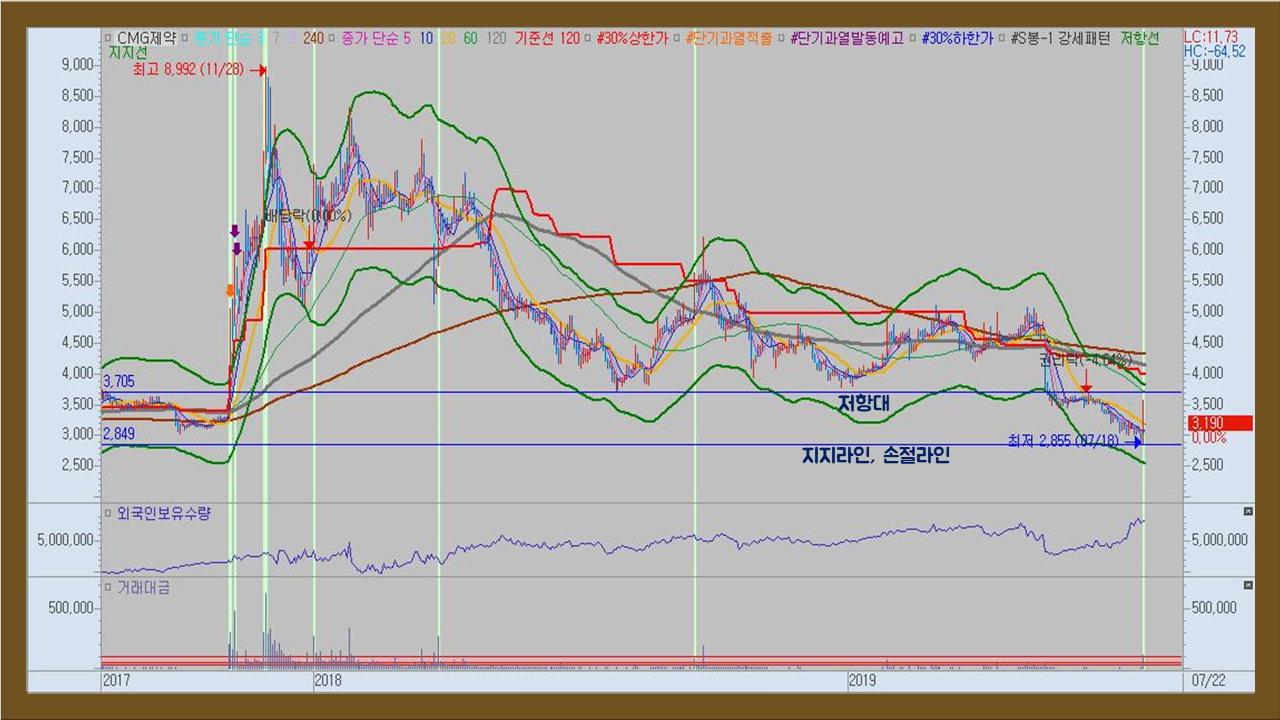Click the 07/22 date at the axis end
This screenshot has width=1280, height=720.
pos(1209,680)
